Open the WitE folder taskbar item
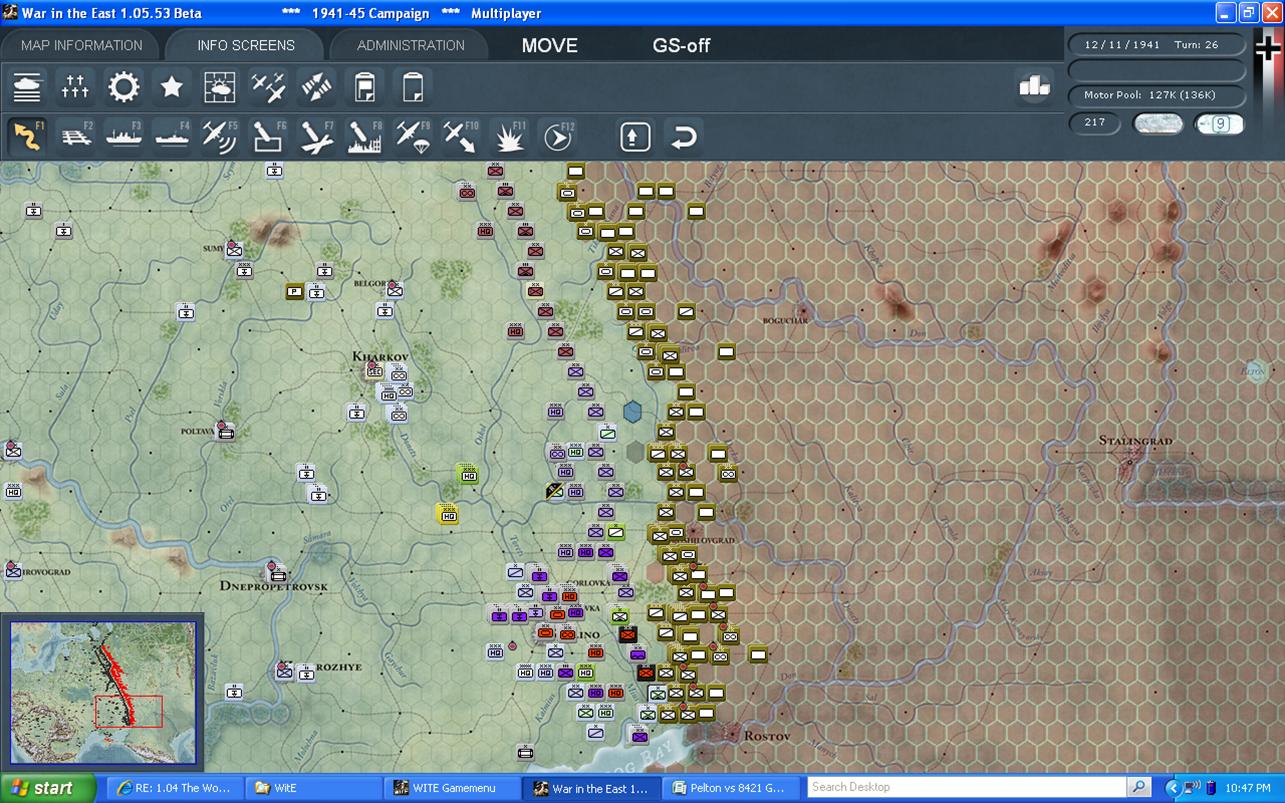Image resolution: width=1285 pixels, height=803 pixels. [x=313, y=788]
